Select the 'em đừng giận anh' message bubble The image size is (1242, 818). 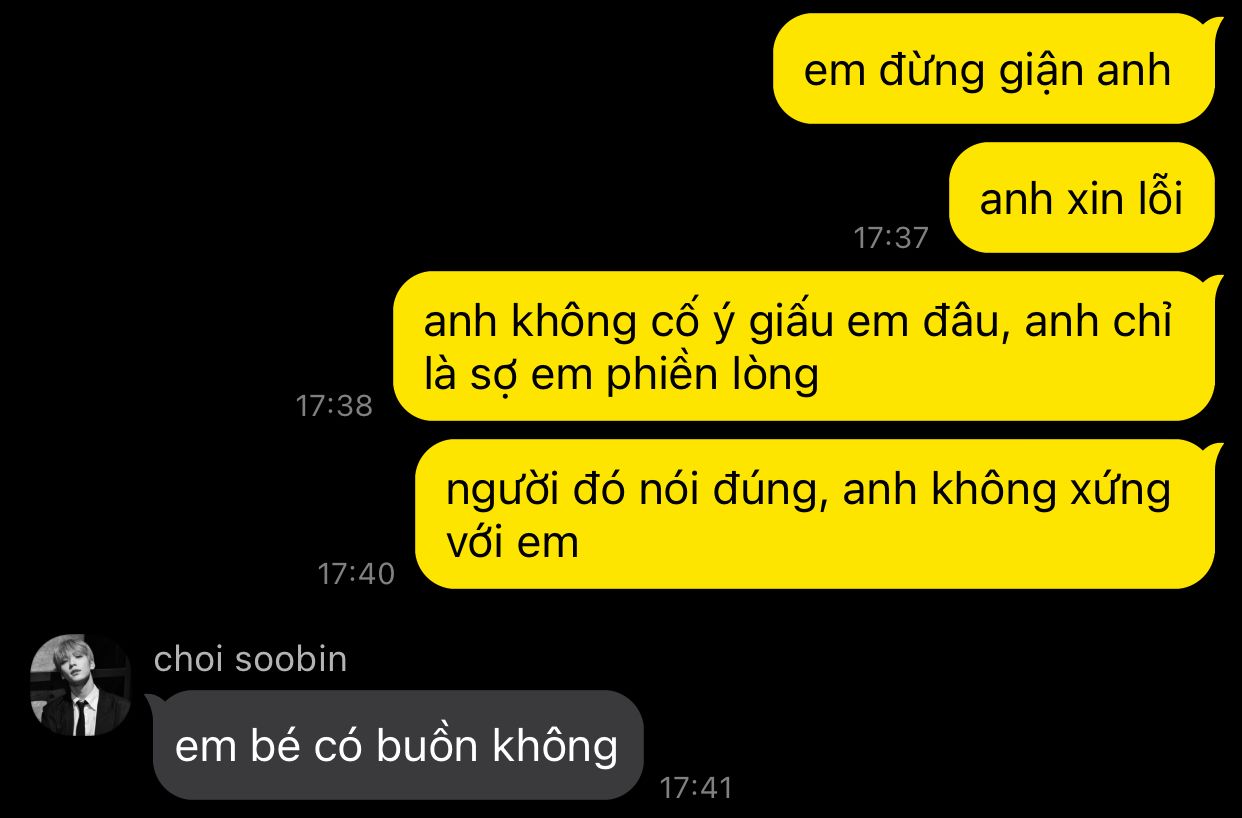coord(994,69)
